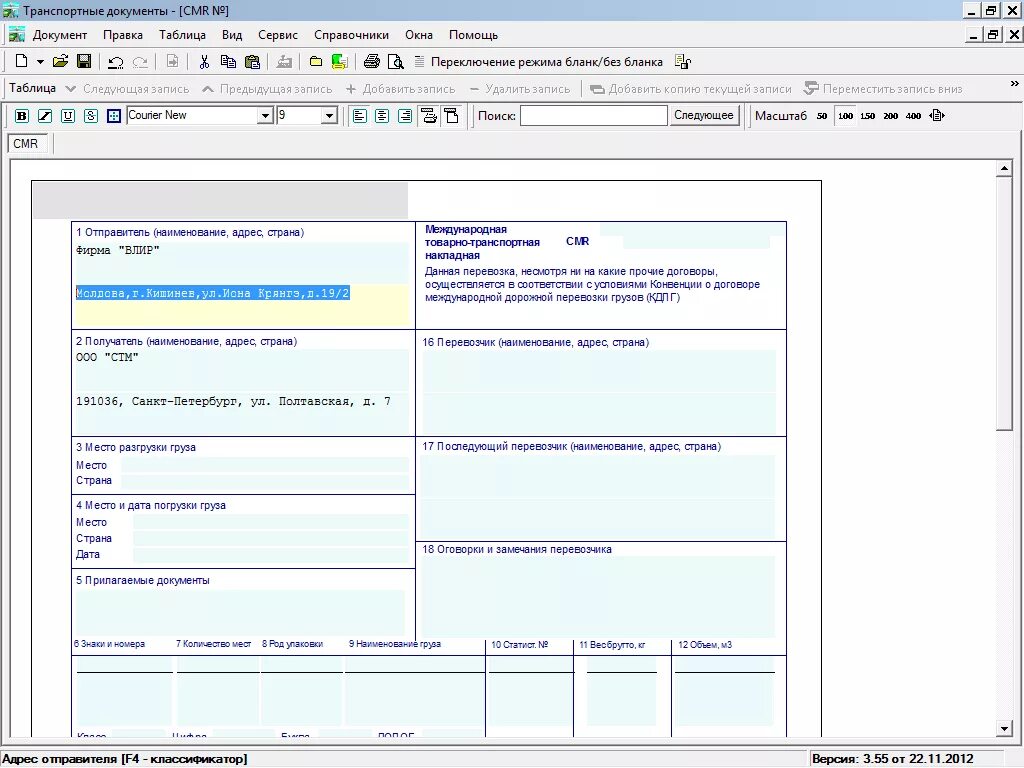Set zoom scale to 200
This screenshot has width=1024, height=768.
[x=890, y=116]
